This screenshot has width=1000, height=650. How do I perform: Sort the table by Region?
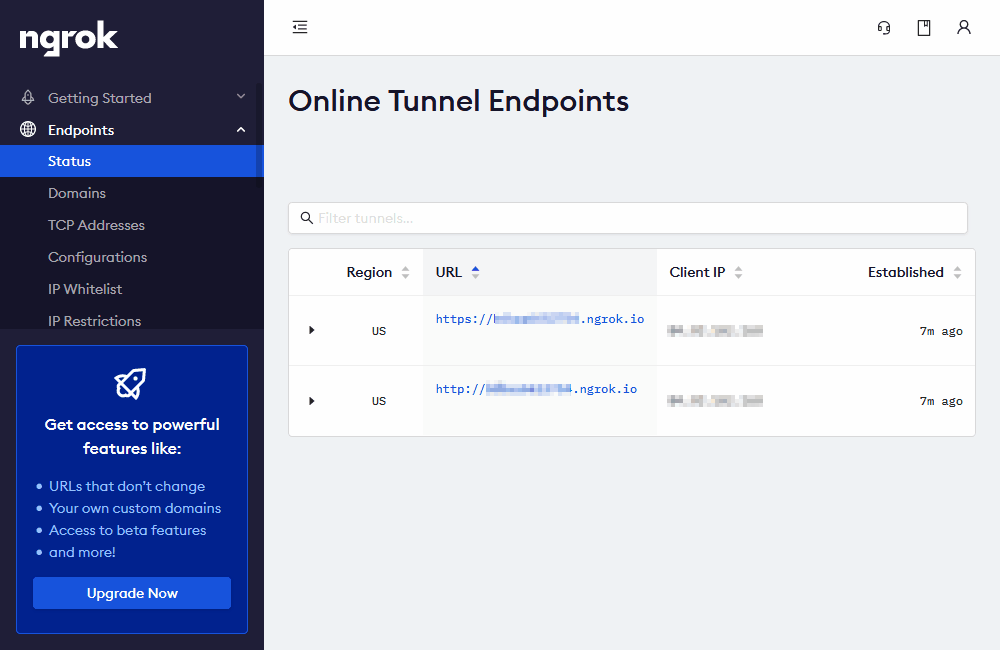point(378,272)
